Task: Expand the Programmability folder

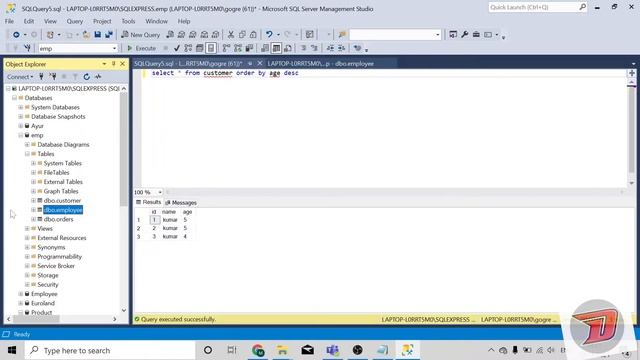Action: [27, 256]
